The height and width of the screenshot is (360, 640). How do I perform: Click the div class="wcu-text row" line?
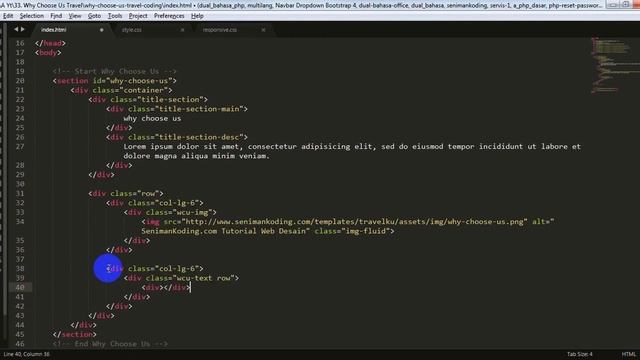(181, 278)
